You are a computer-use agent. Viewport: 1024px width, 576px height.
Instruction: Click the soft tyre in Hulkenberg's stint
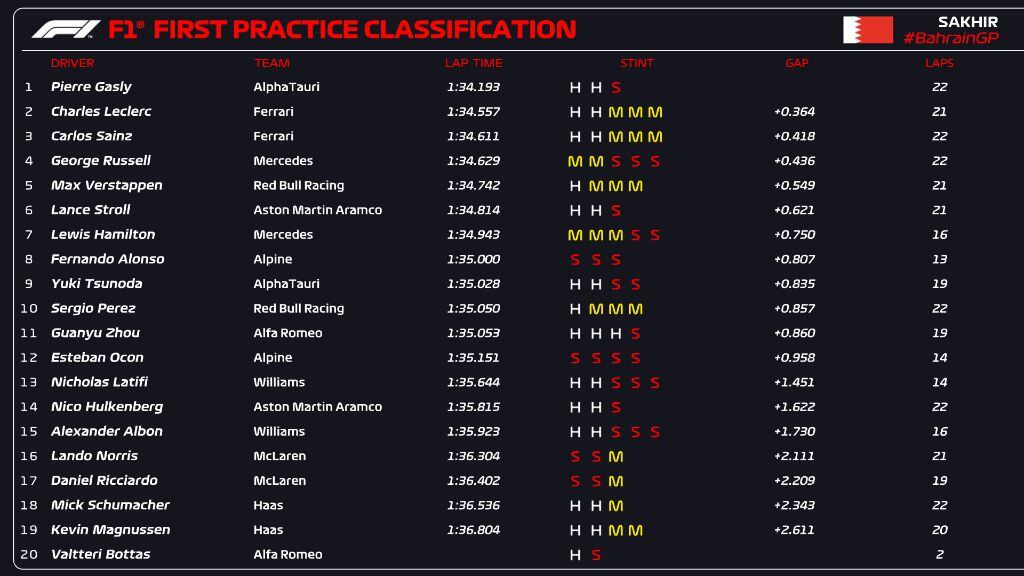pos(616,408)
